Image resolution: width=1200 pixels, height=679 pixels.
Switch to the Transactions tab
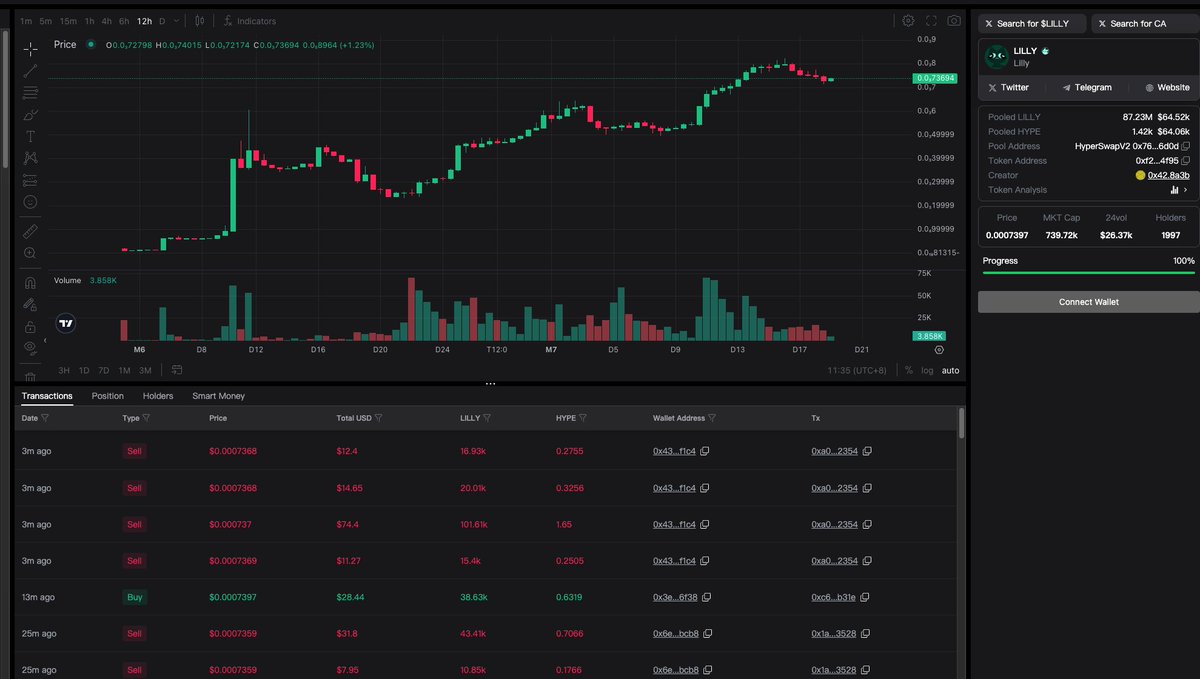[x=47, y=396]
